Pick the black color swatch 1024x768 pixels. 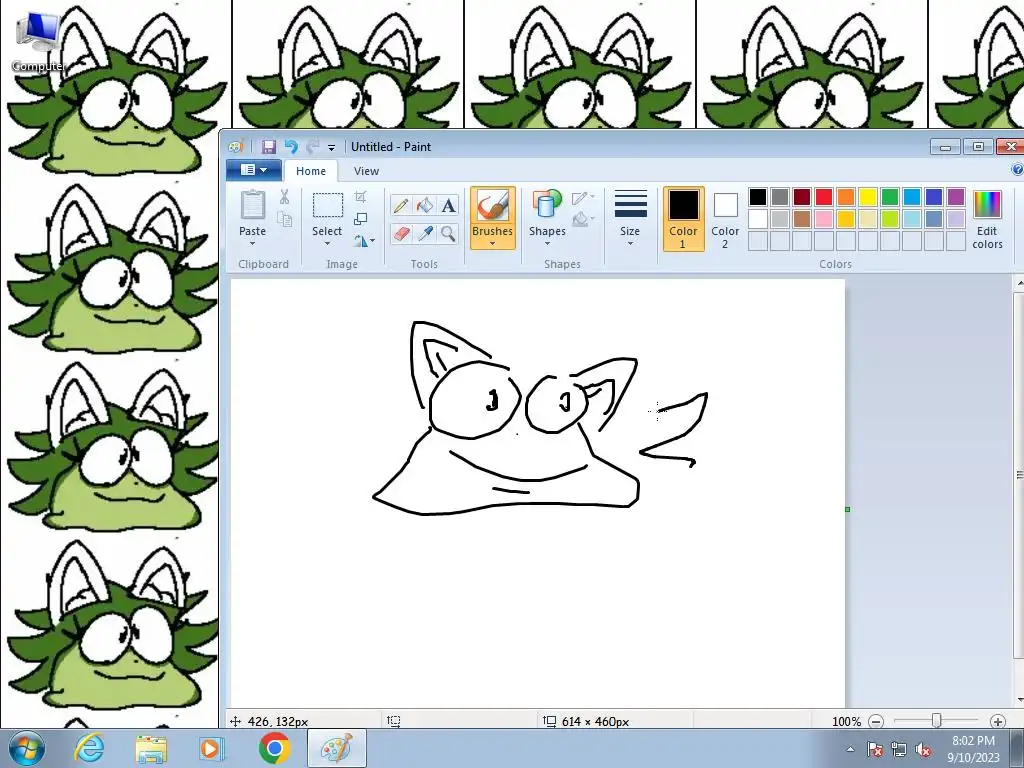pyautogui.click(x=758, y=197)
